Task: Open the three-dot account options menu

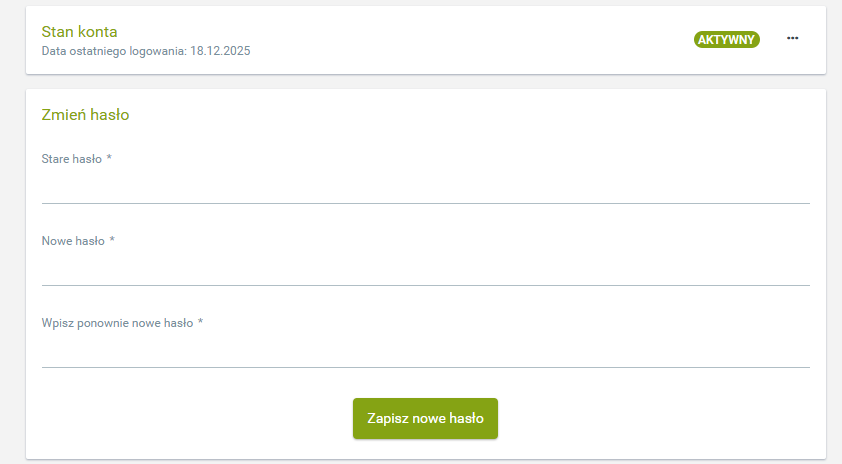Action: pyautogui.click(x=793, y=39)
